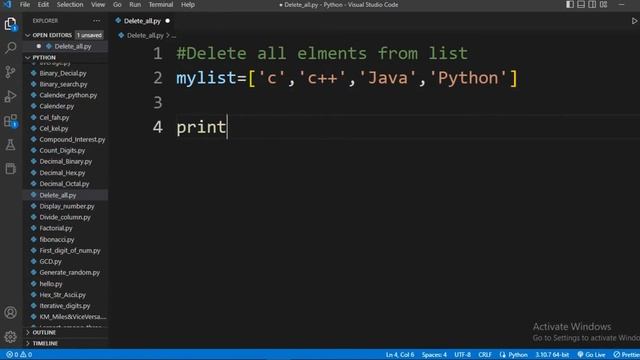Open the Testing flask icon

point(11,145)
